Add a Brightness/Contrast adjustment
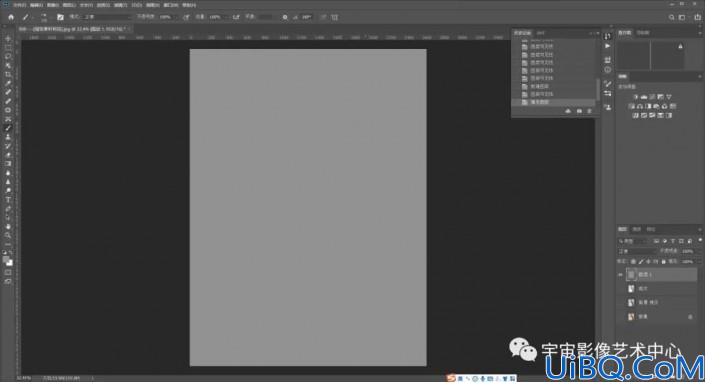Image resolution: width=705 pixels, height=382 pixels. click(x=635, y=97)
